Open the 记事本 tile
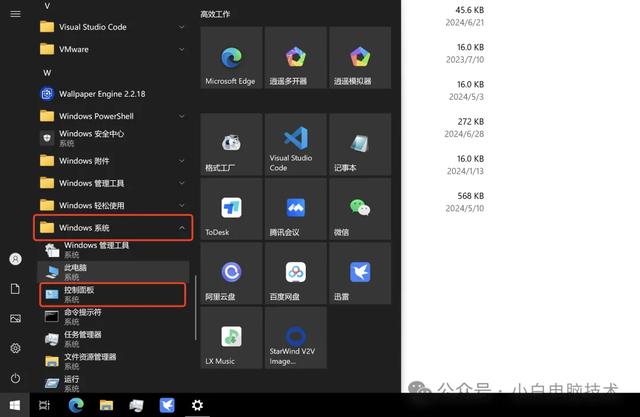 (360, 144)
